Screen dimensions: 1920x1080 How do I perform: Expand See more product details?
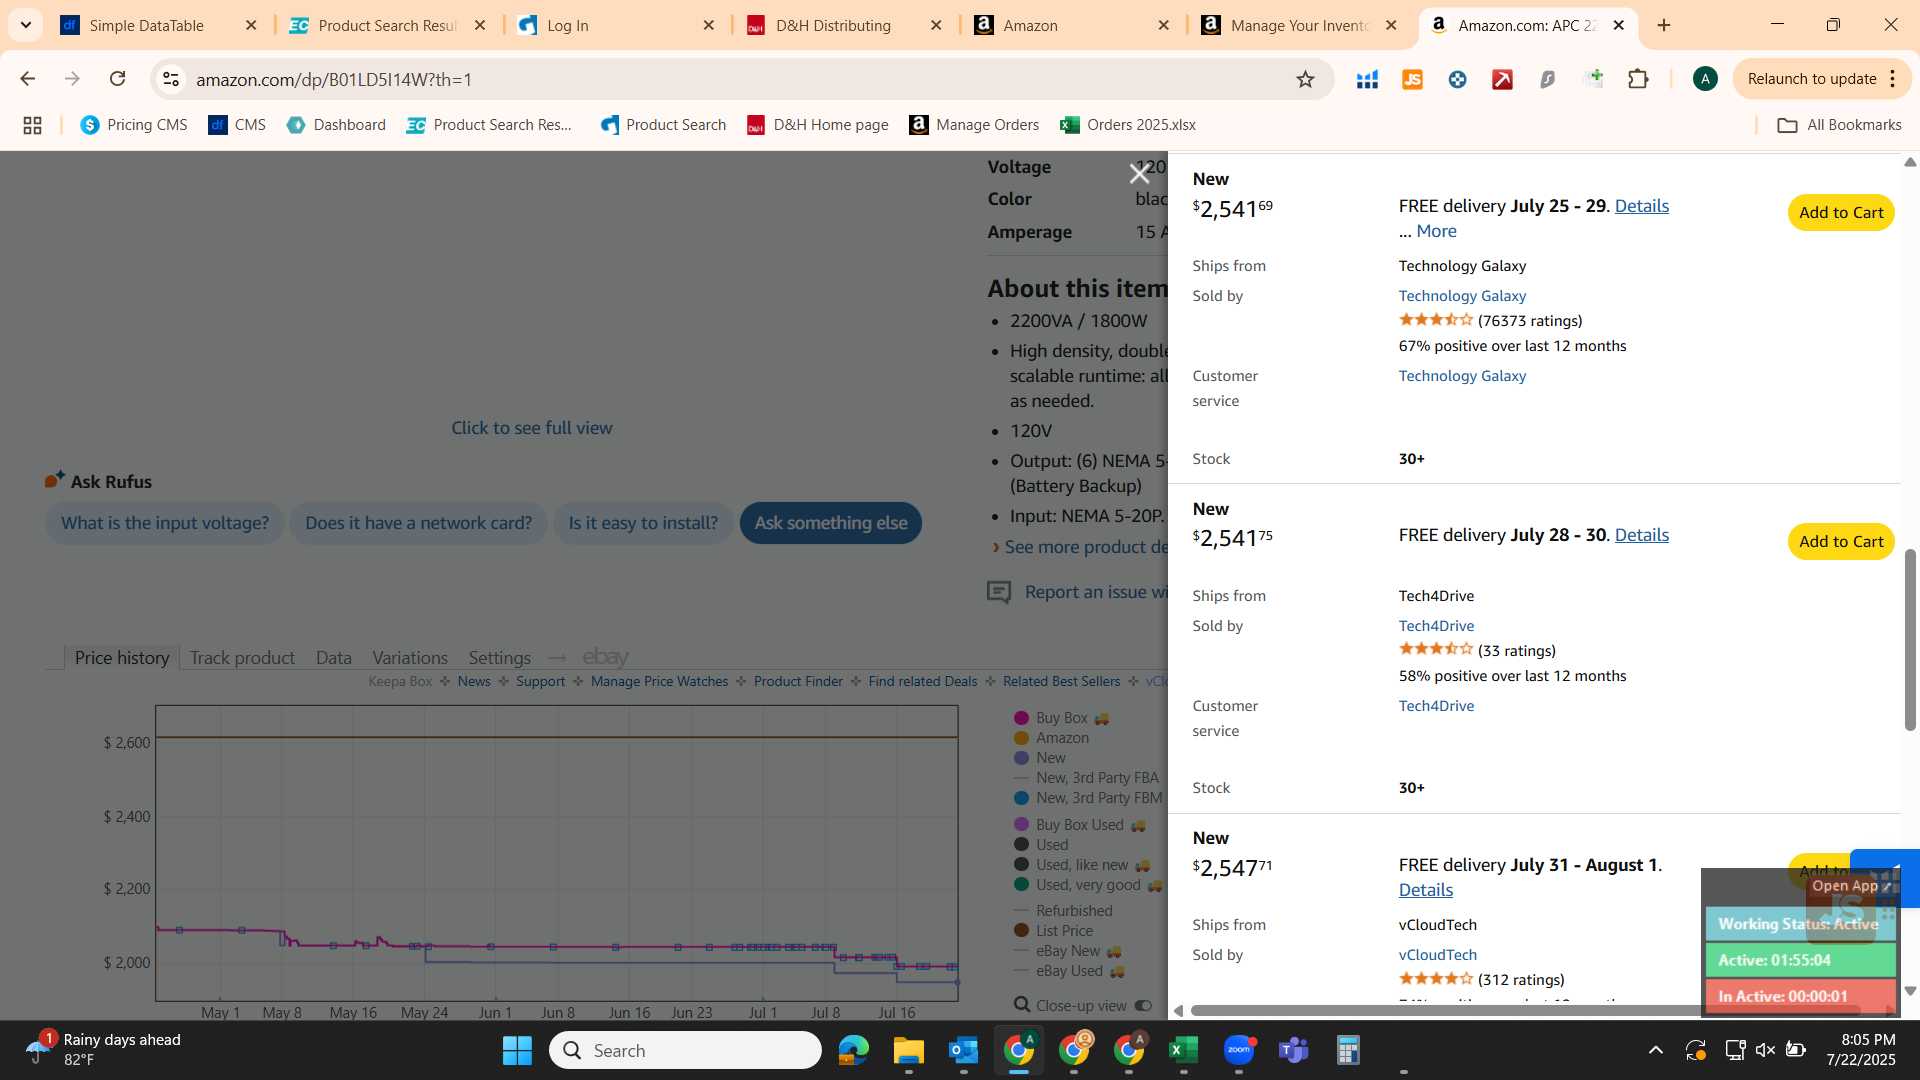pyautogui.click(x=1085, y=547)
